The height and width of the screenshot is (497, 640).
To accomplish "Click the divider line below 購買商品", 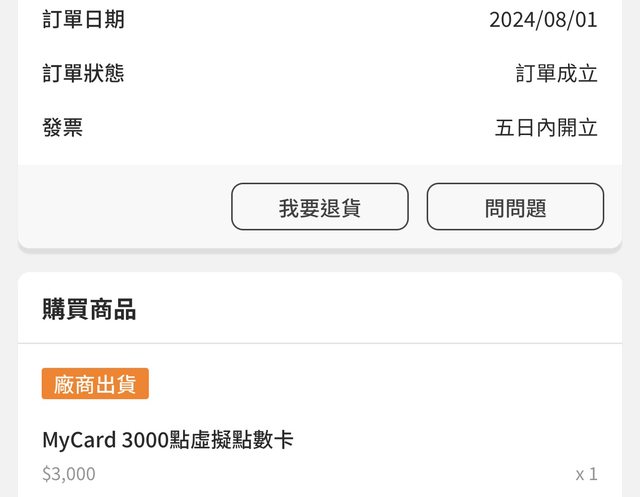I will [x=320, y=343].
